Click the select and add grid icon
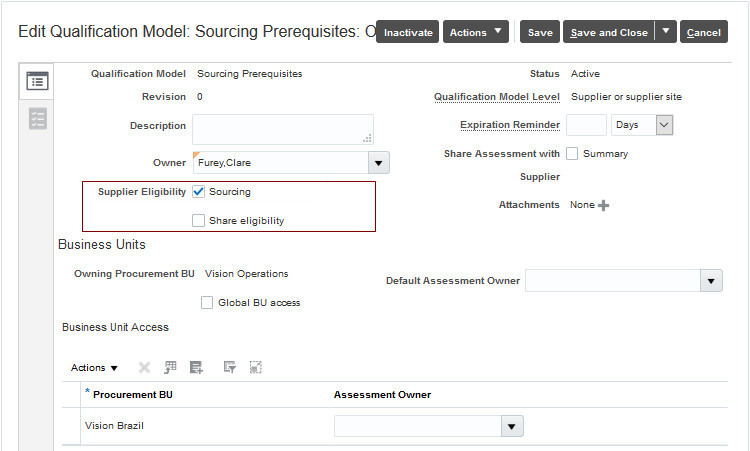The height and width of the screenshot is (451, 750). coord(171,367)
